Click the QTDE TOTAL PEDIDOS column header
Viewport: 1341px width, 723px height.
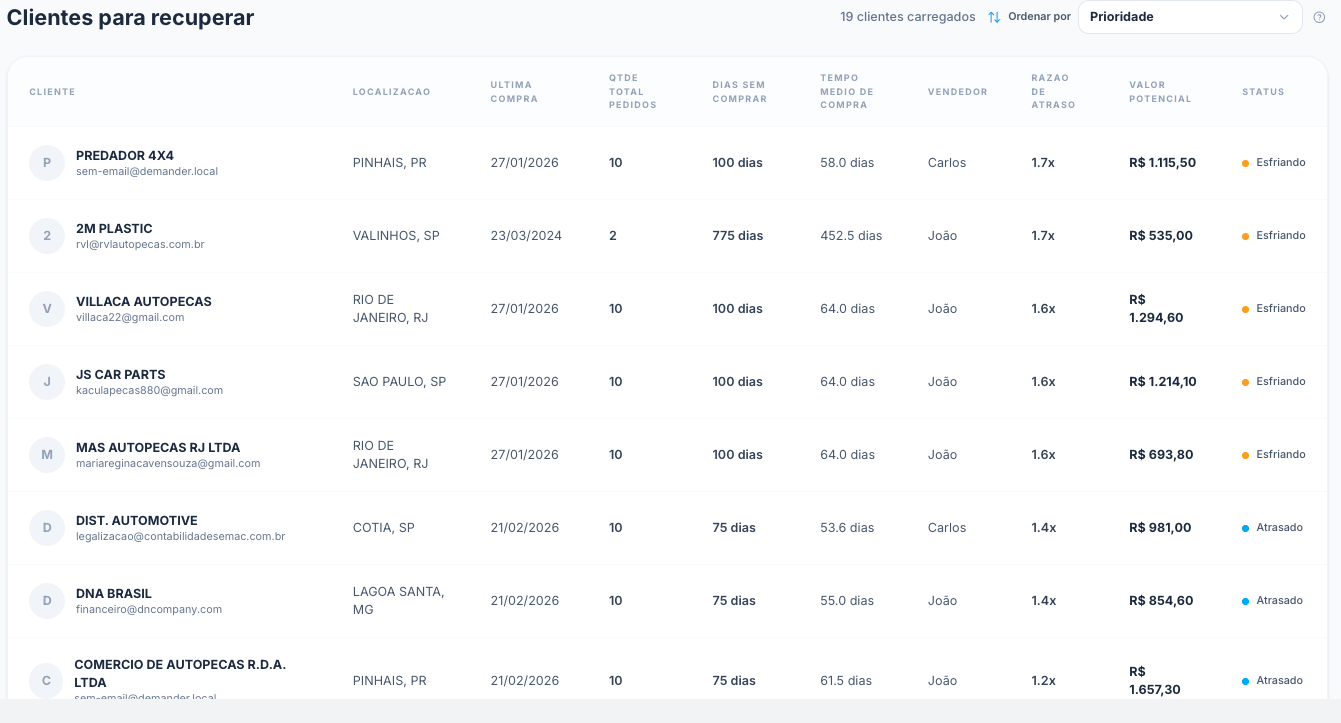(x=633, y=91)
